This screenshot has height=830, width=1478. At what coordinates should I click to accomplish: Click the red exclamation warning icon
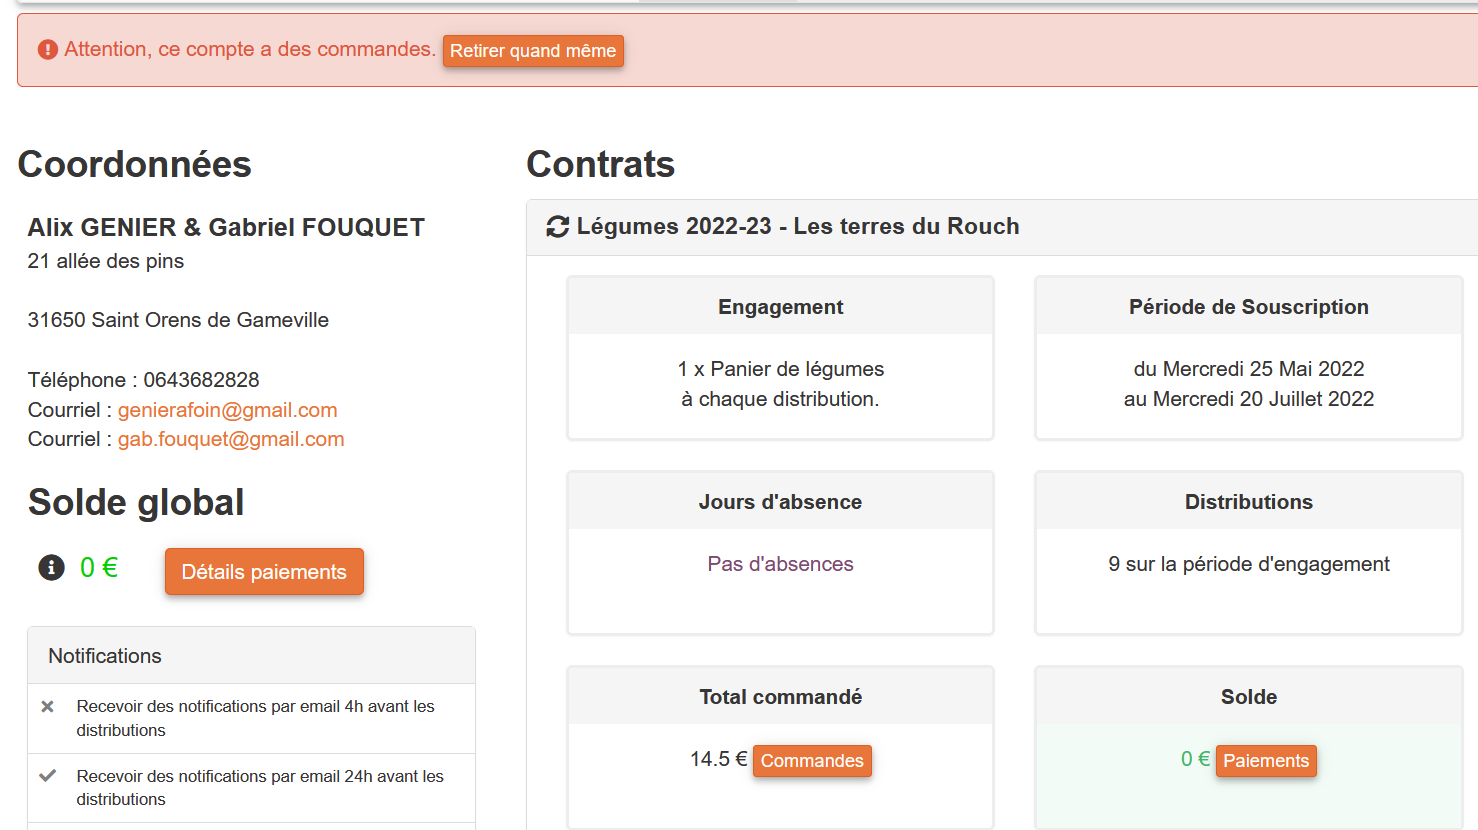click(47, 50)
